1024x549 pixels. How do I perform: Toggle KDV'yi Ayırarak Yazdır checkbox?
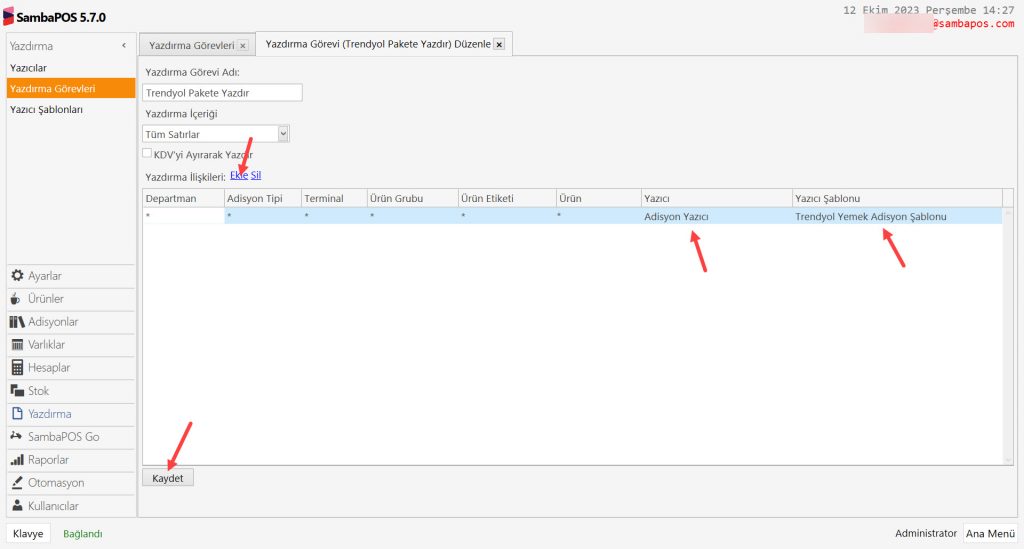tap(147, 153)
